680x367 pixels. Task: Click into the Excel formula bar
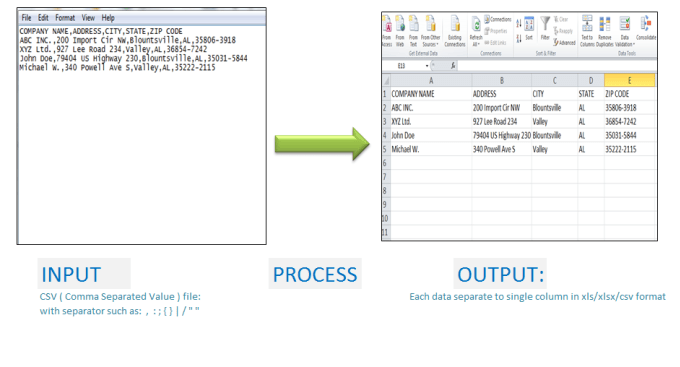[557, 66]
